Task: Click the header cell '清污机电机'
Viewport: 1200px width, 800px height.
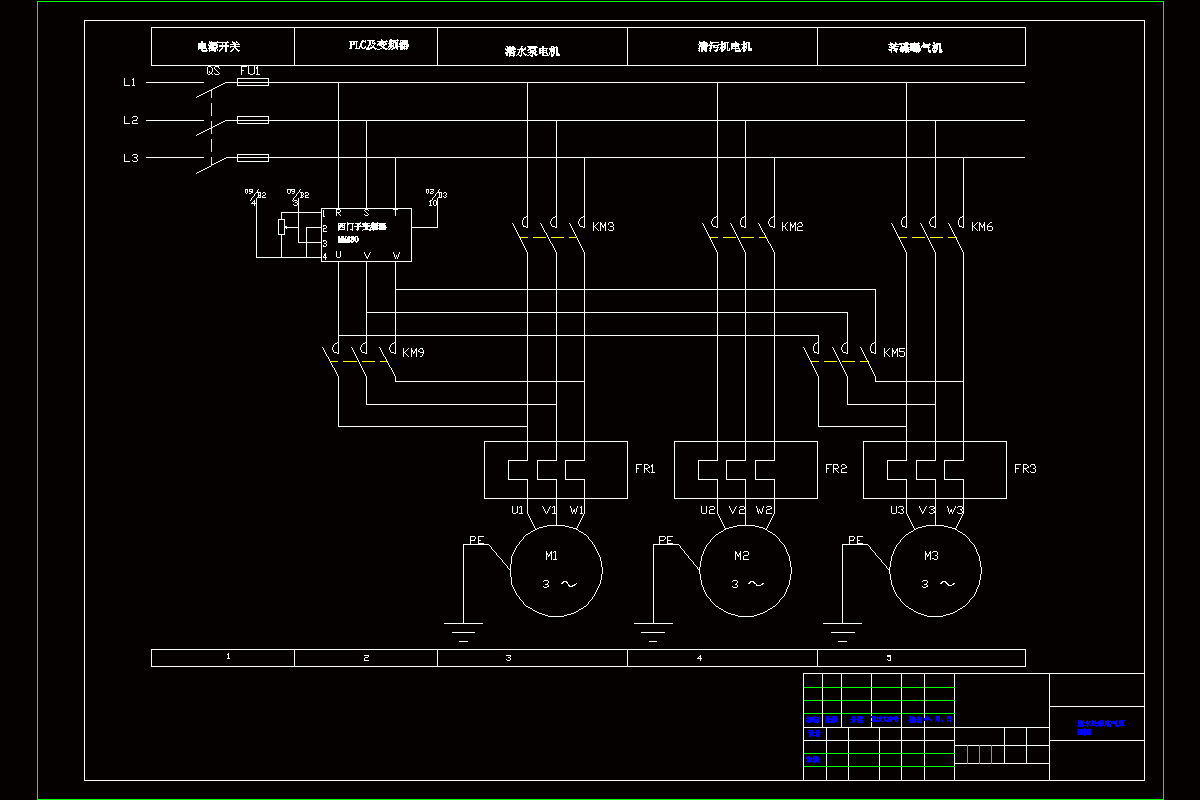Action: tap(723, 47)
